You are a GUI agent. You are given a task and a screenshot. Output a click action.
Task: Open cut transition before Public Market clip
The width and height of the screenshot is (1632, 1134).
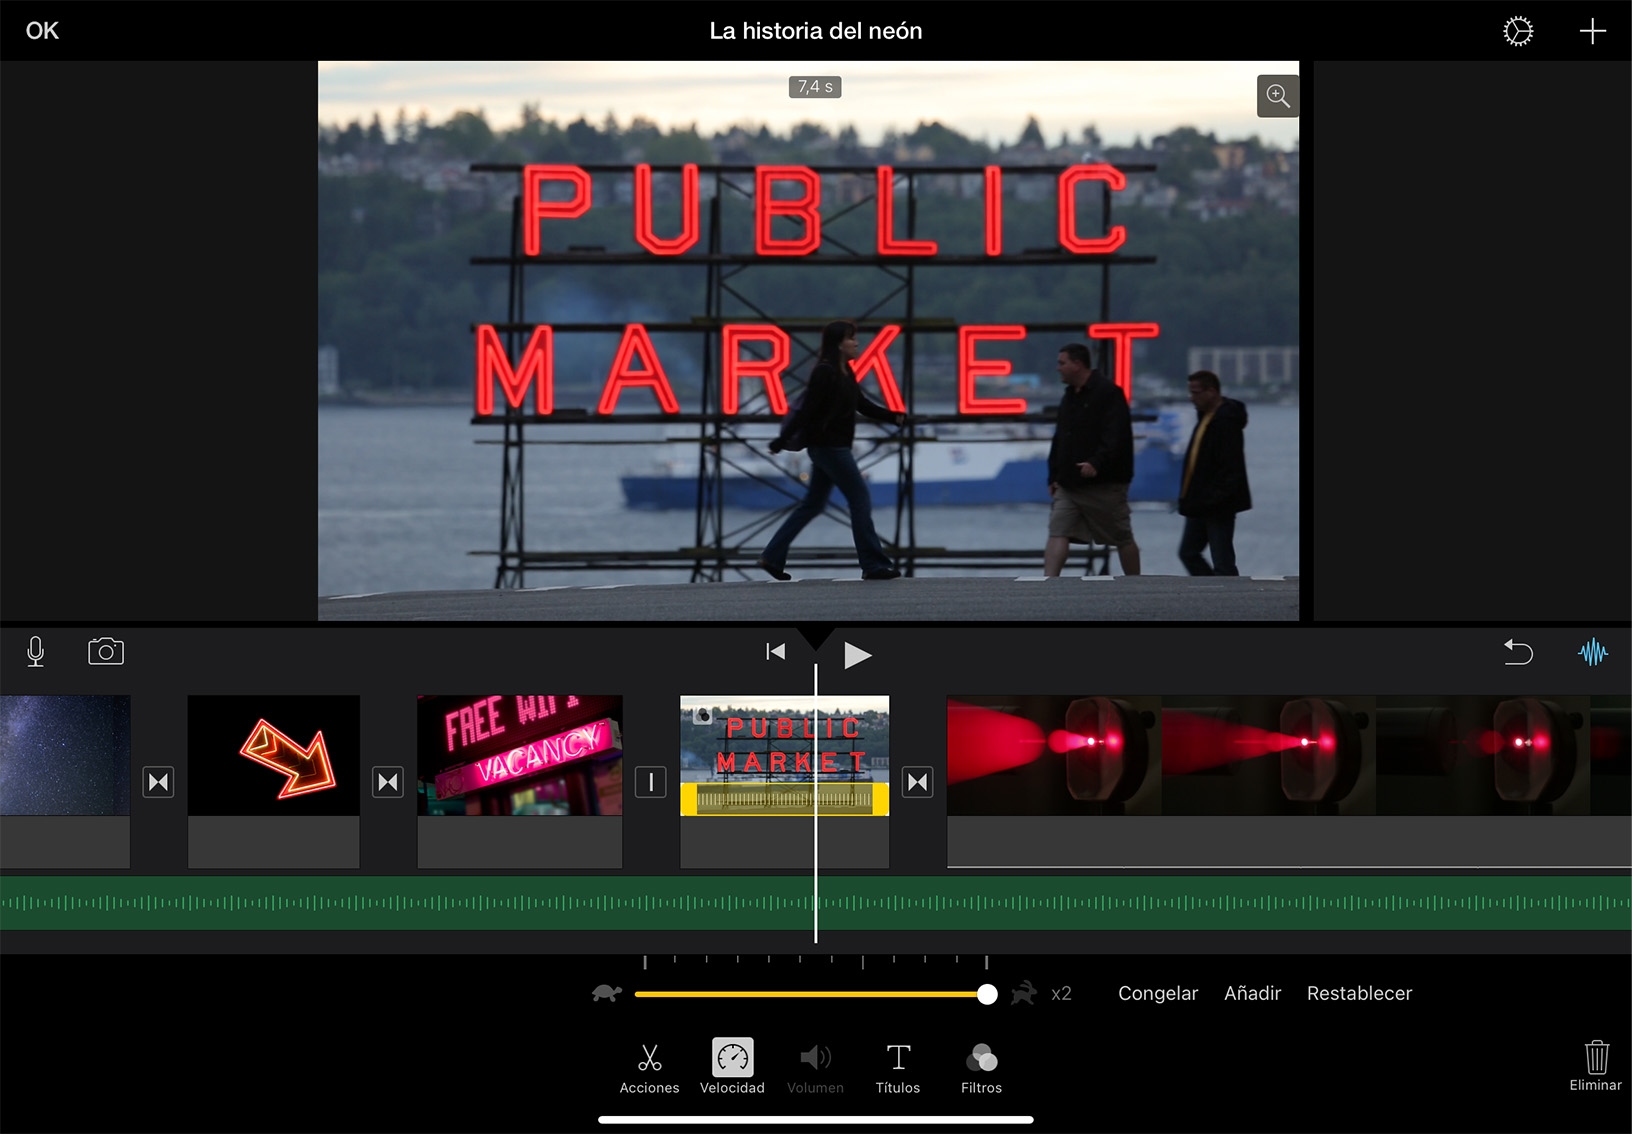(x=651, y=782)
